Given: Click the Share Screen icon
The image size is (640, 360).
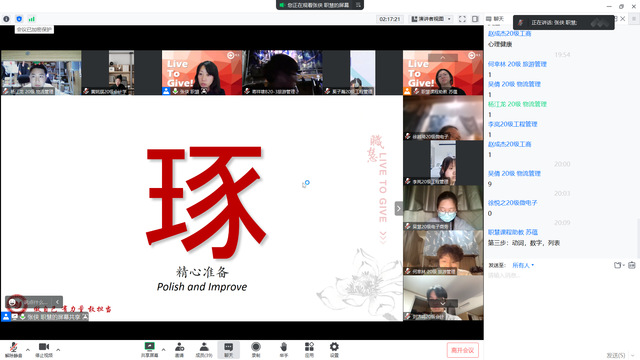Looking at the screenshot, I should coord(150,349).
